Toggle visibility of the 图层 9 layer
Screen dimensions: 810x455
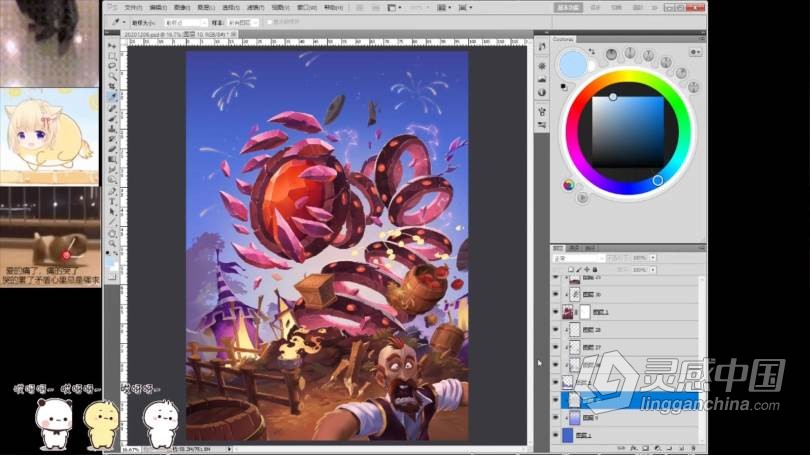pos(556,417)
